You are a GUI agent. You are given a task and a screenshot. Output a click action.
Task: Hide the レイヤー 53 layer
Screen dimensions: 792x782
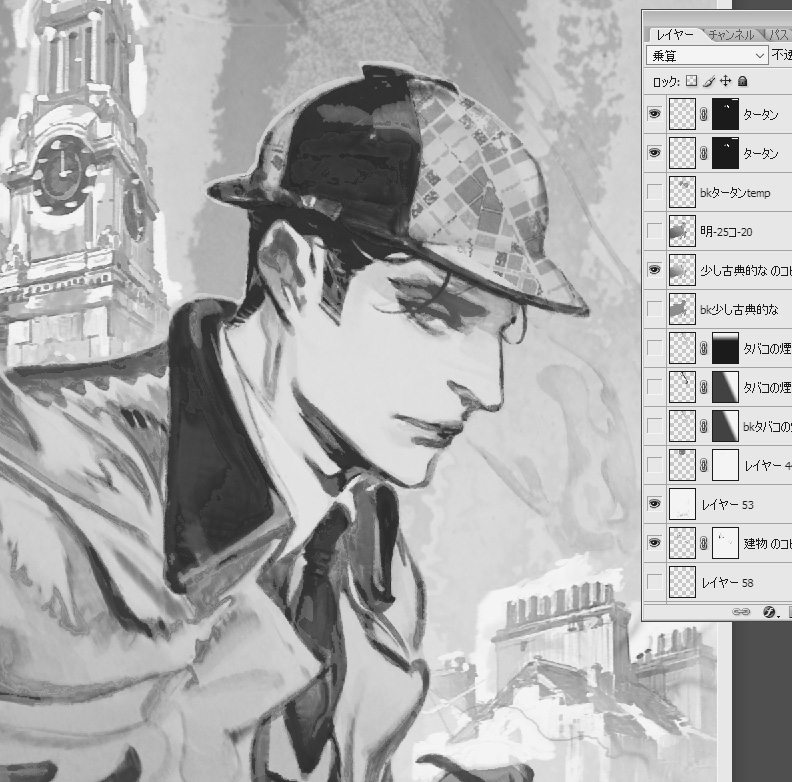(654, 504)
